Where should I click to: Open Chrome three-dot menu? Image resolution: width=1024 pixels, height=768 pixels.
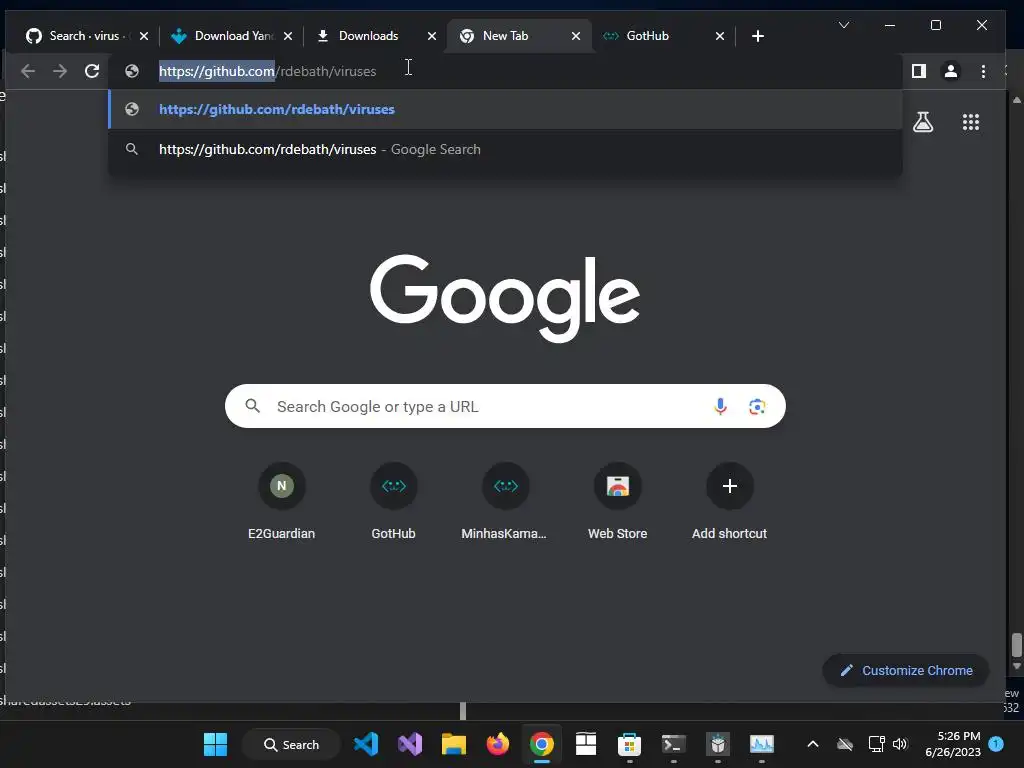click(x=983, y=71)
